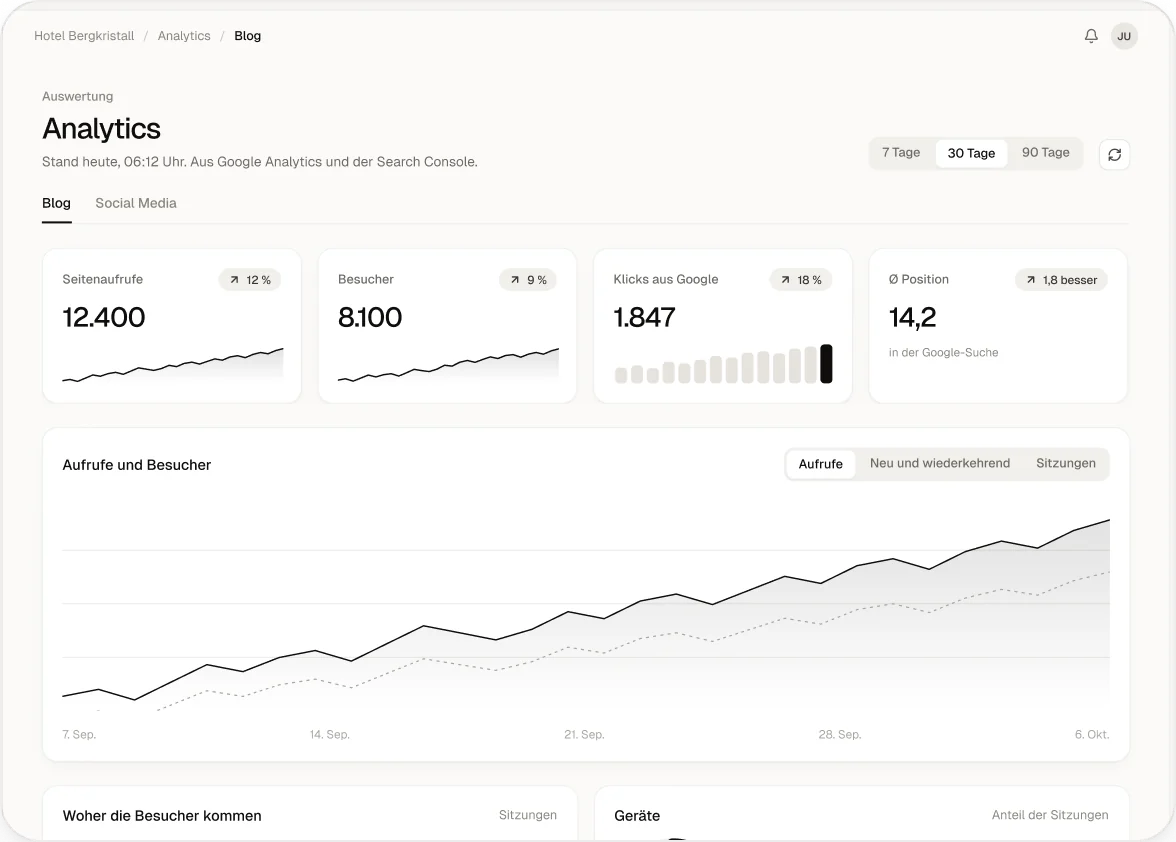Open the Blog tab
1176x842 pixels.
click(56, 204)
